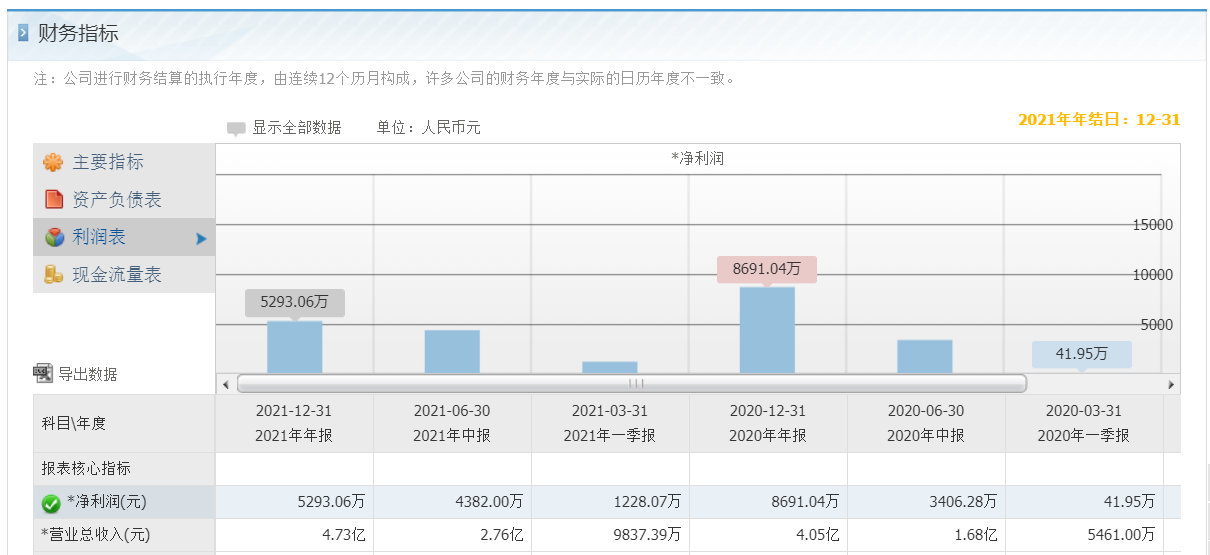Click the 41.95万 chart tooltip label
Screen dimensions: 1210x555
click(1082, 354)
